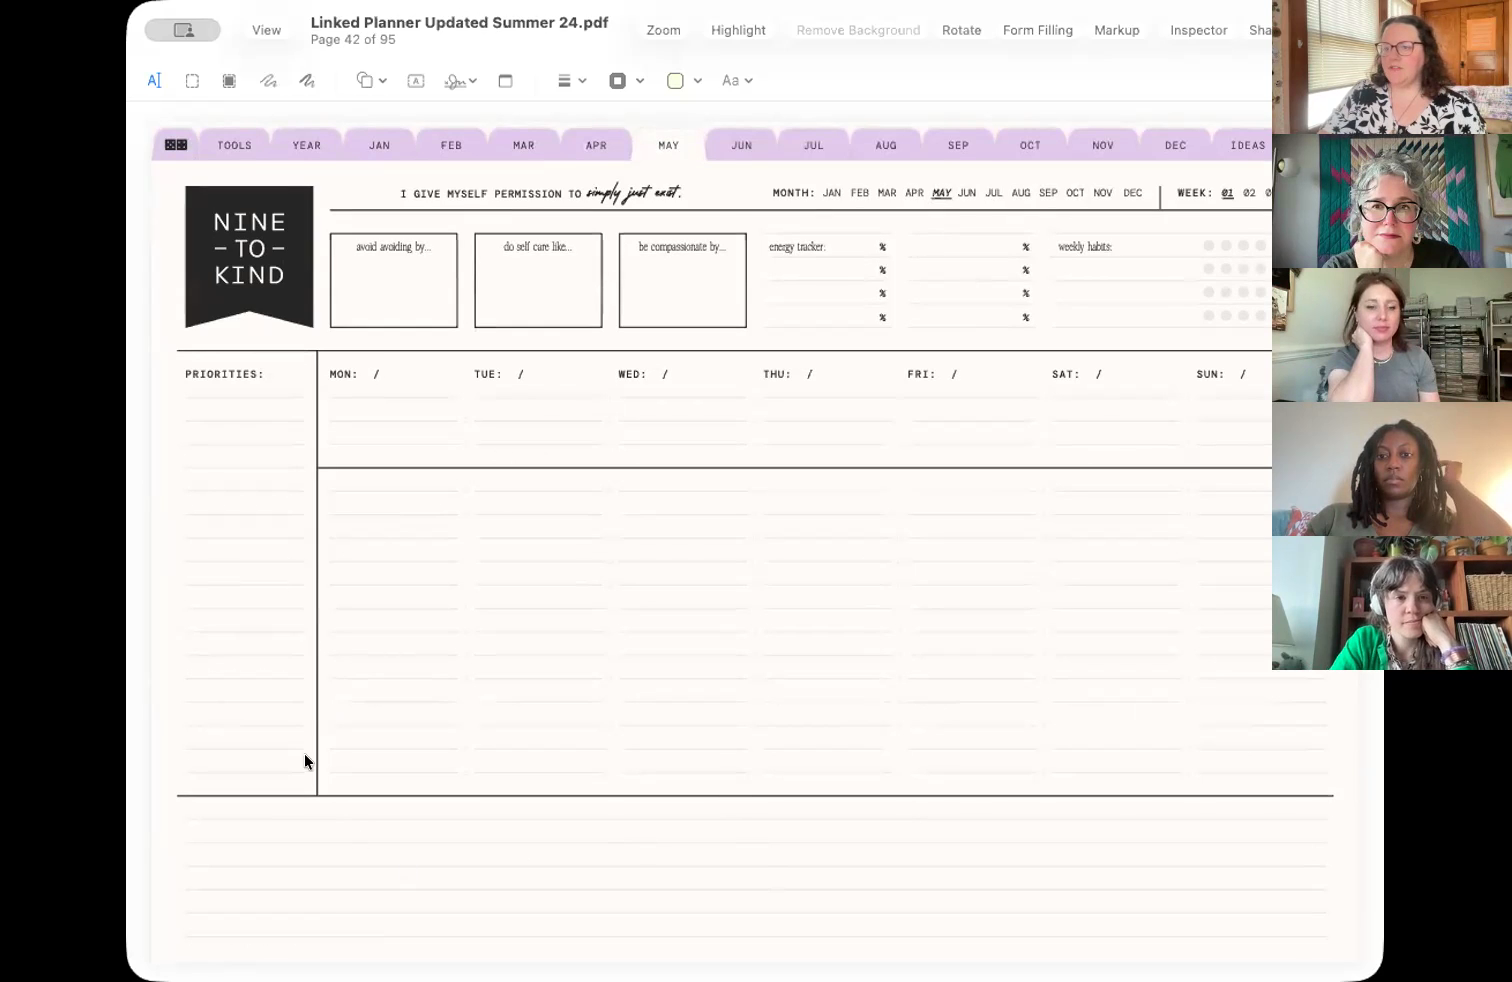
Task: Open the JUL planner tab
Action: tap(813, 145)
